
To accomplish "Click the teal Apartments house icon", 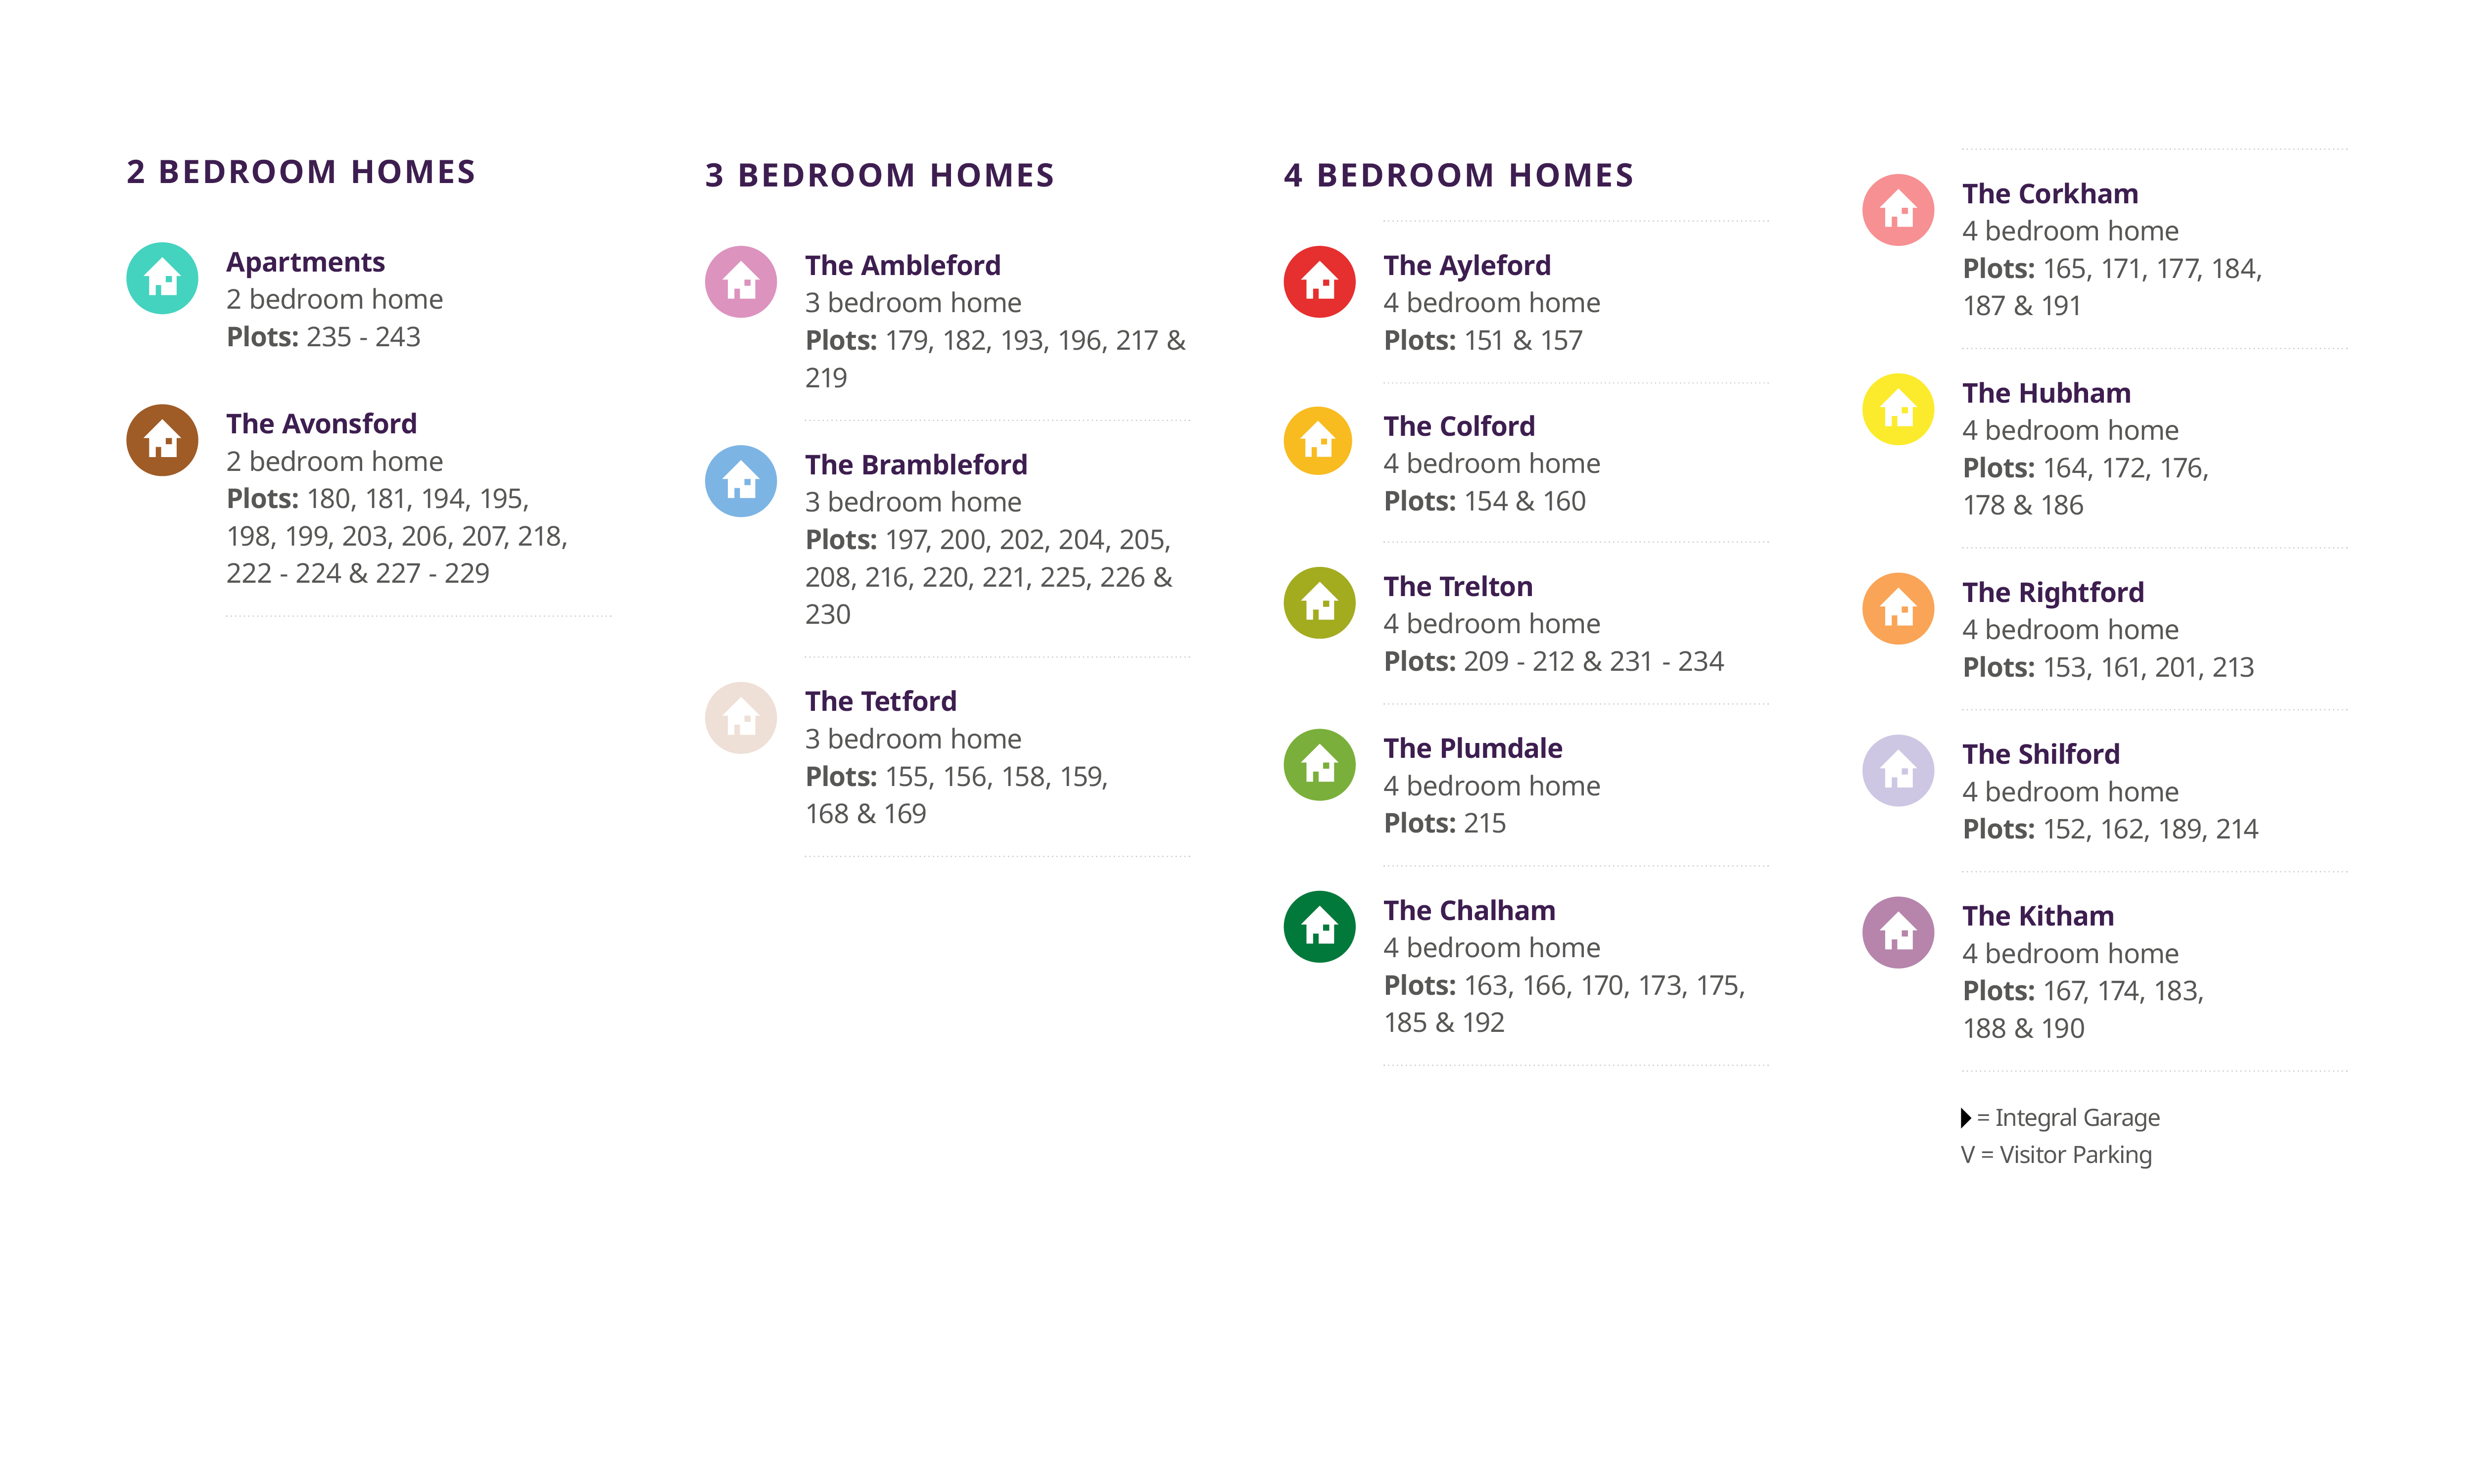I will tap(162, 278).
